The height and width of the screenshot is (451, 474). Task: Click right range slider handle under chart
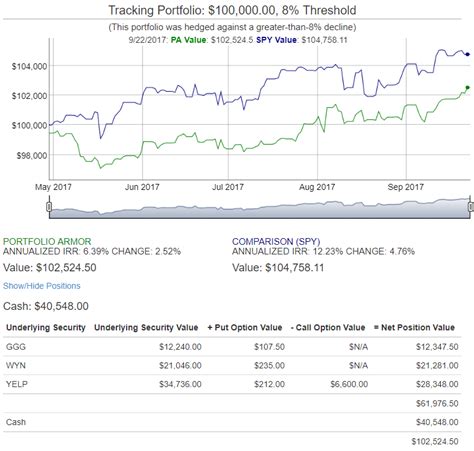pyautogui.click(x=471, y=207)
